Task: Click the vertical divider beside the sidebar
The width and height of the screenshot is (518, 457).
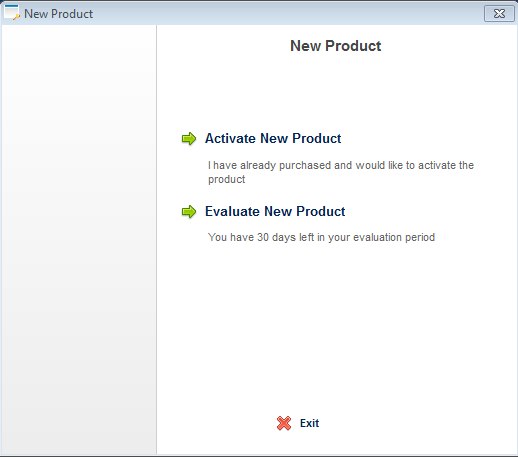Action: 156,240
